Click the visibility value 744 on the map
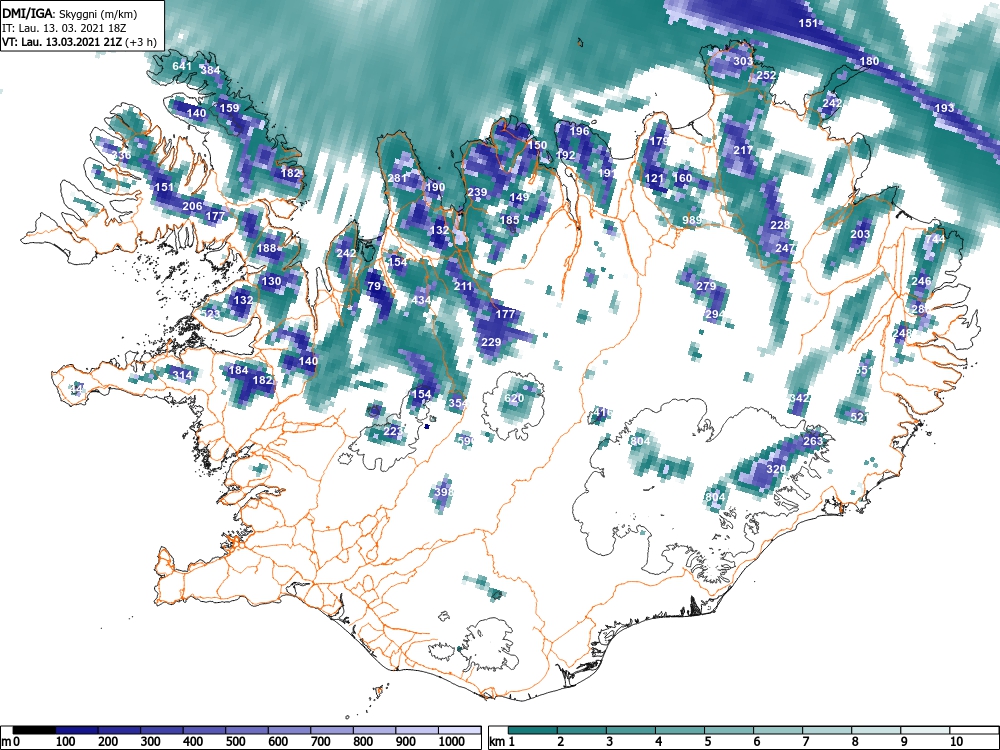Viewport: 1000px width, 750px height. [x=935, y=239]
